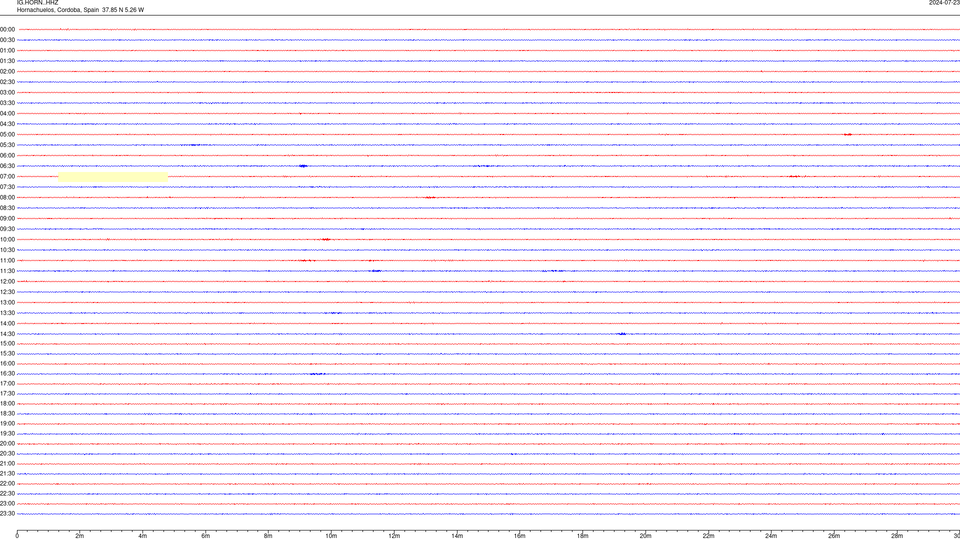Choose the 07:00 time label

[x=7, y=176]
